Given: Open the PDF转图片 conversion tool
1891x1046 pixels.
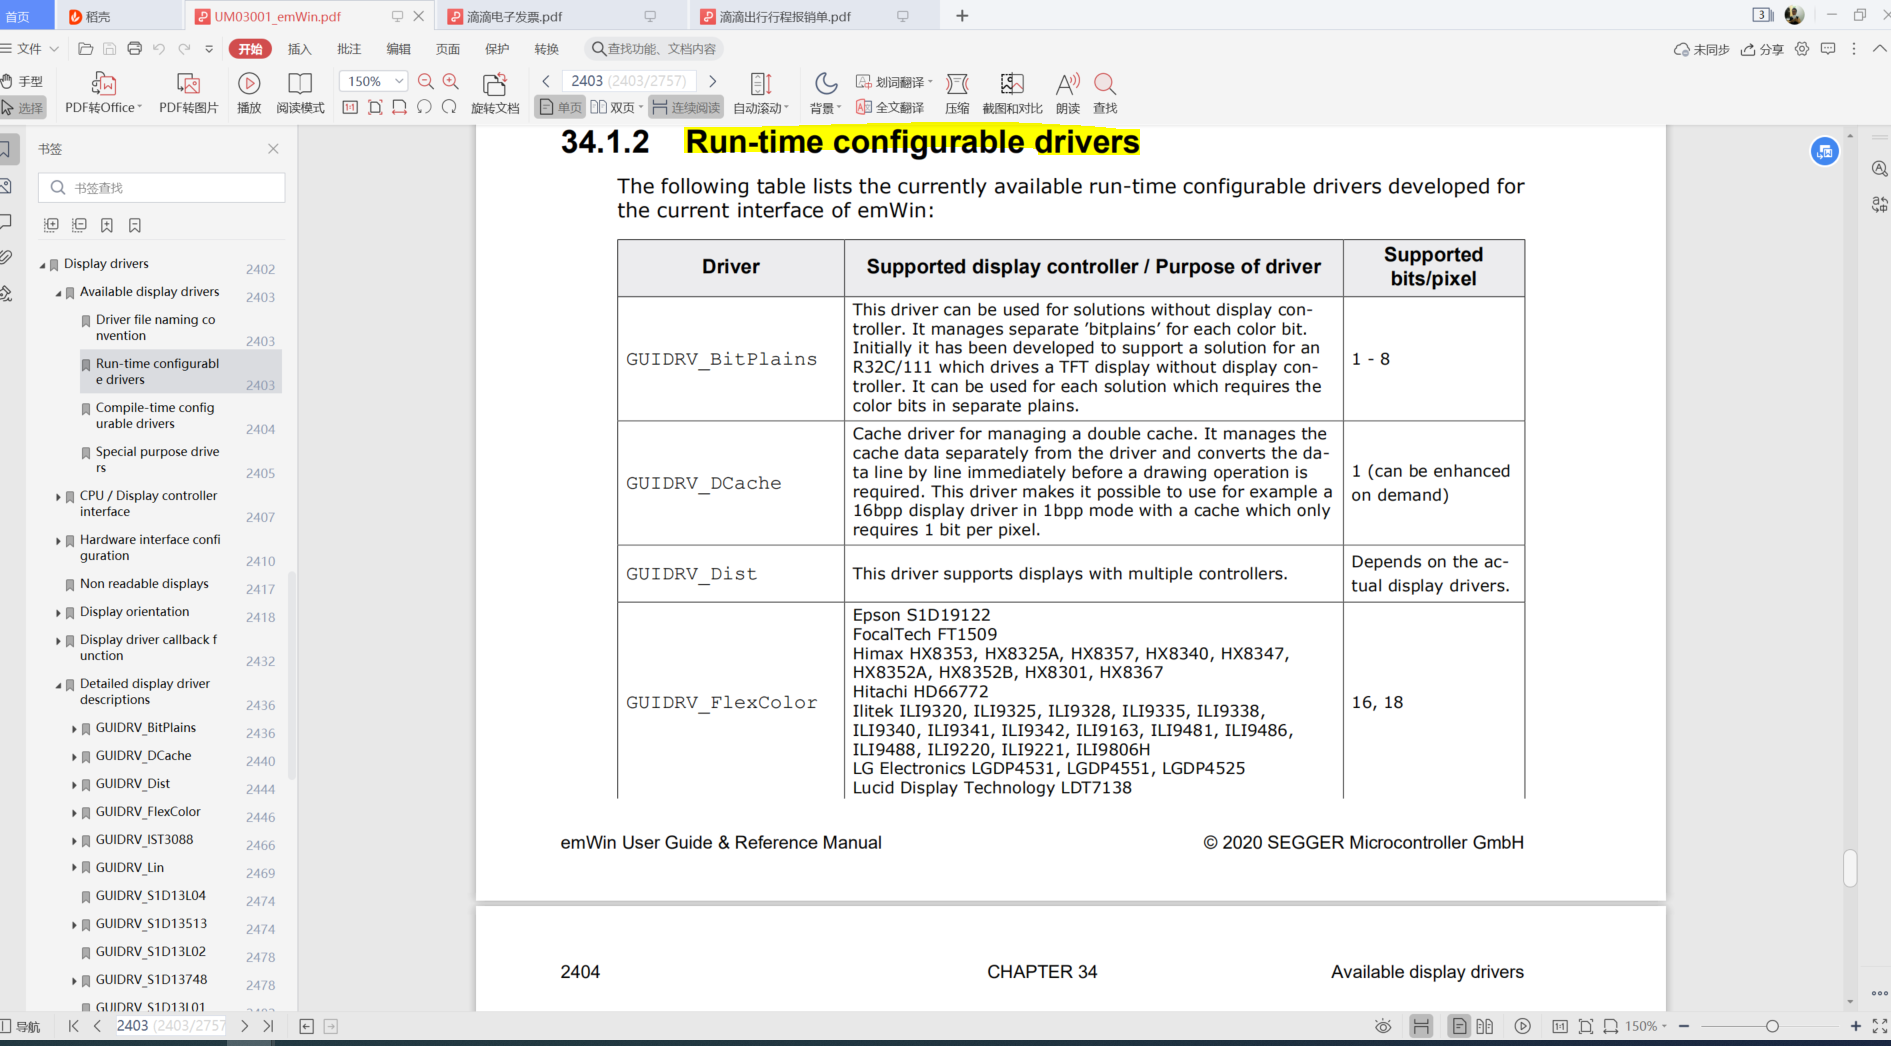Looking at the screenshot, I should tap(188, 93).
